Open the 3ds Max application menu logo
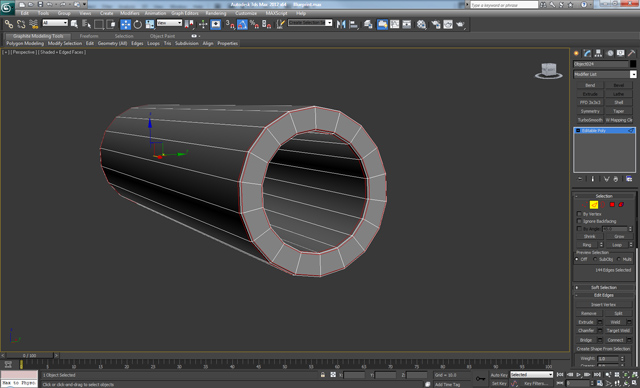 [x=7, y=8]
